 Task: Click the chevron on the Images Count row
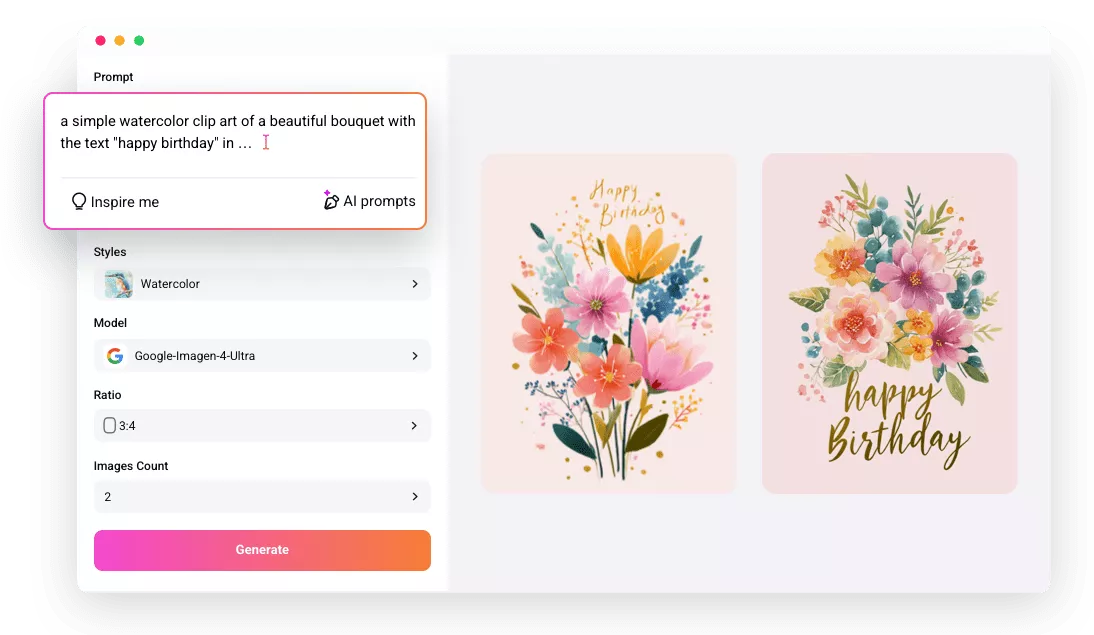pos(415,496)
